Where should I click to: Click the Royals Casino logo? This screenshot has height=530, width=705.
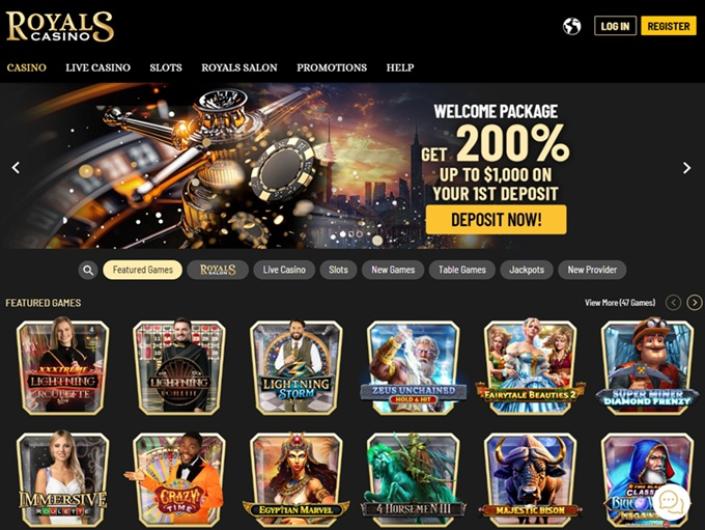click(x=60, y=27)
